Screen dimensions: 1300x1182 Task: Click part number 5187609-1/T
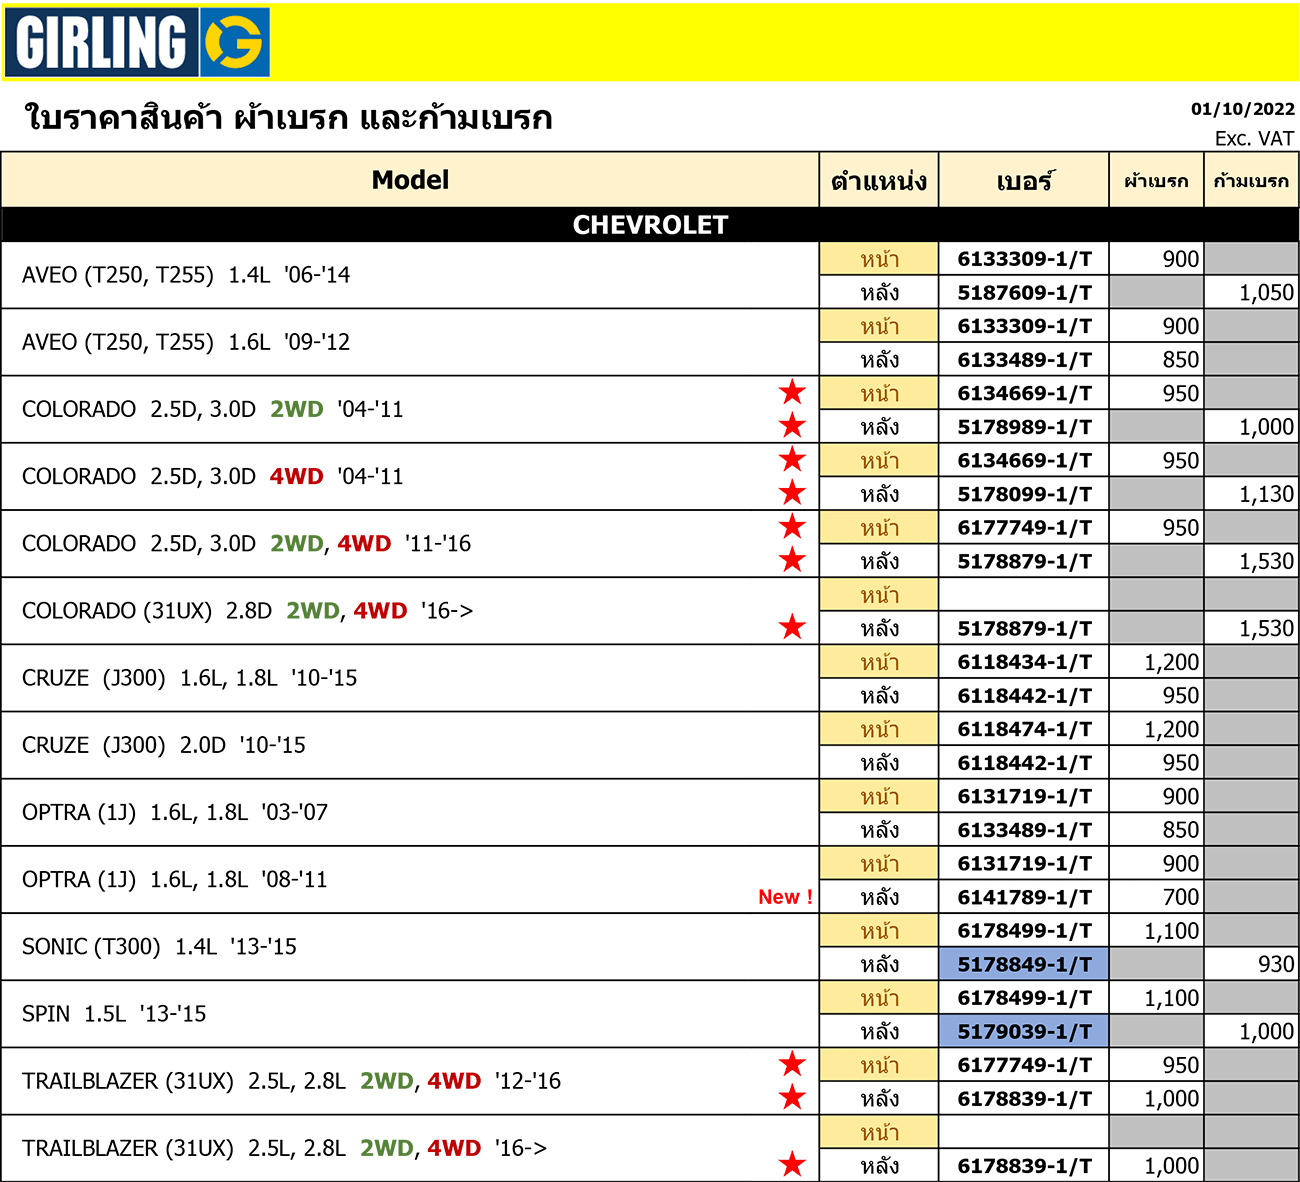click(x=1024, y=292)
